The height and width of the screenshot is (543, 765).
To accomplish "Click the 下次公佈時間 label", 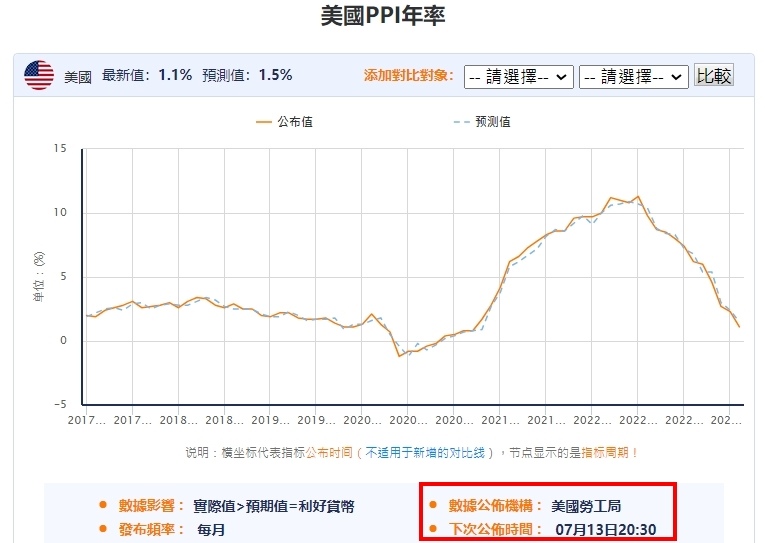I will [495, 529].
